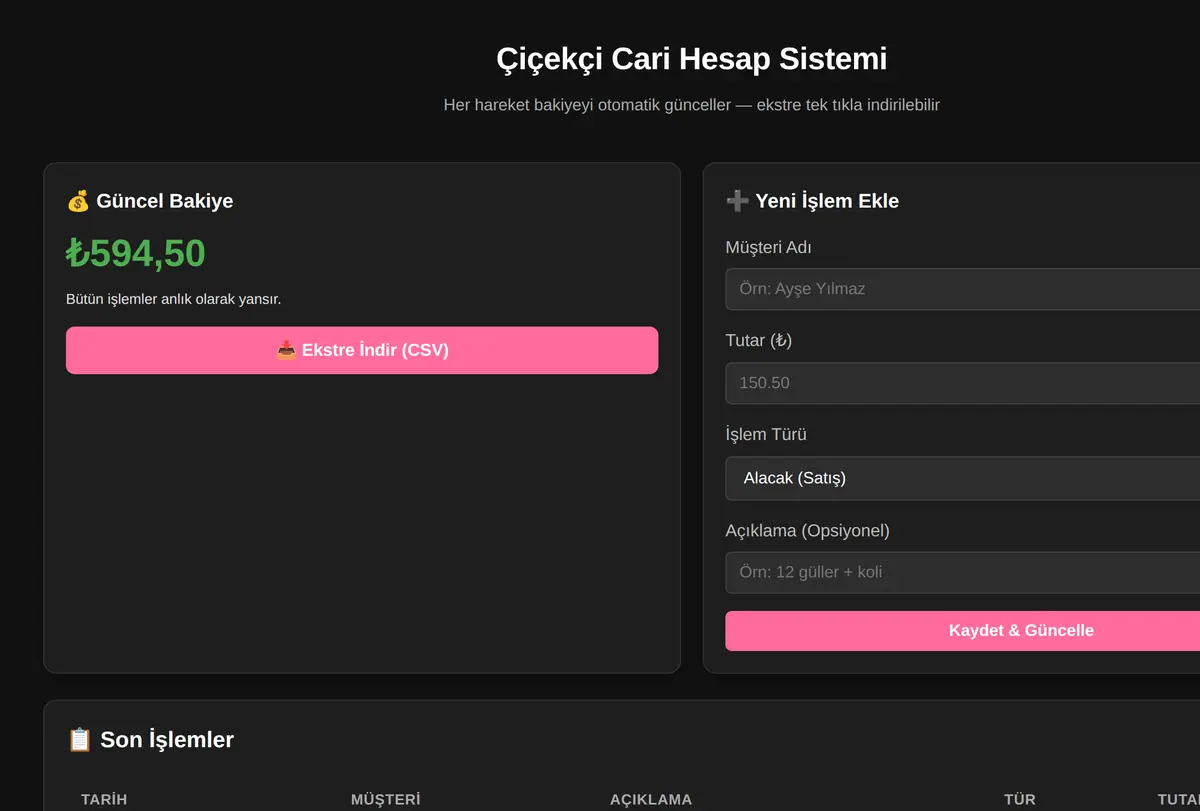Click the Müşteri Adı label

[768, 247]
